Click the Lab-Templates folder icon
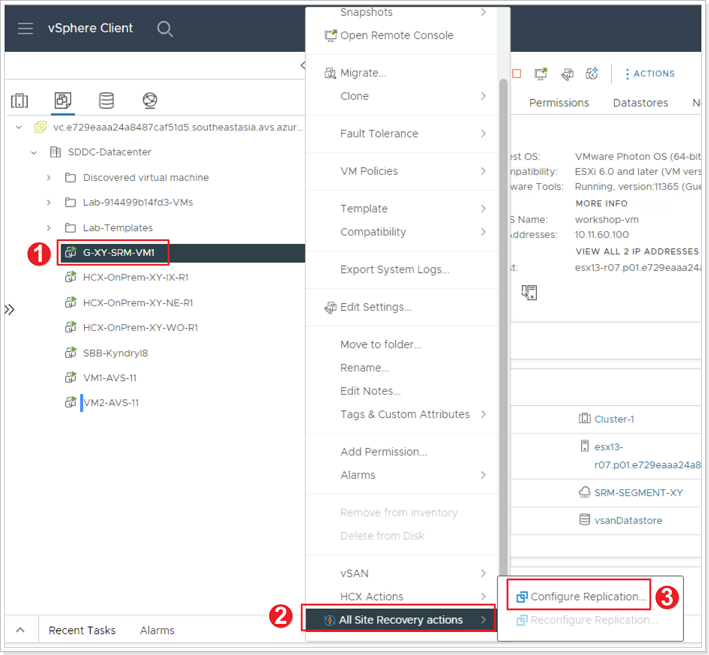Screen dimensions: 709x655 click(x=70, y=227)
